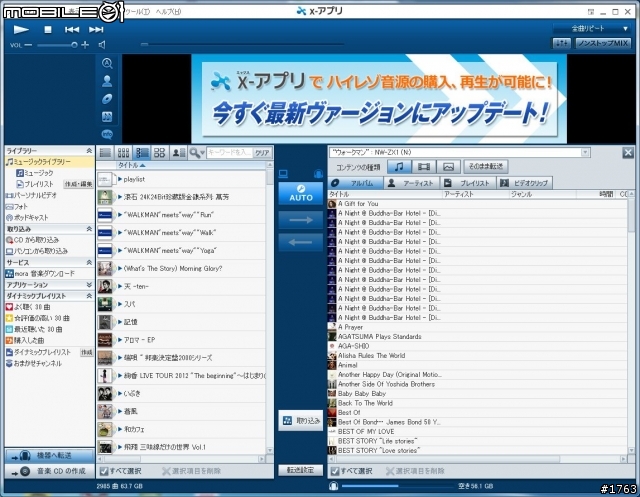640x497 pixels.
Task: Transfer to device with right arrow button
Action: tap(301, 220)
